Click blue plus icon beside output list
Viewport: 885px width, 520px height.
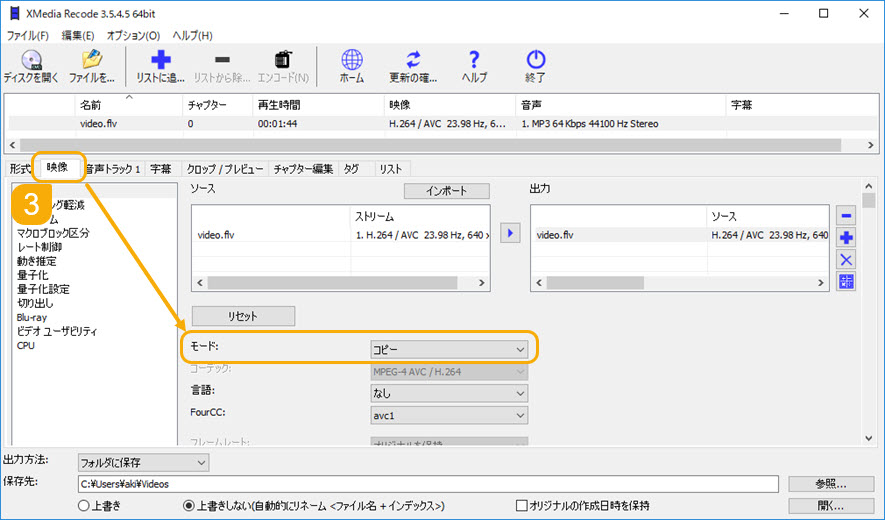[845, 237]
